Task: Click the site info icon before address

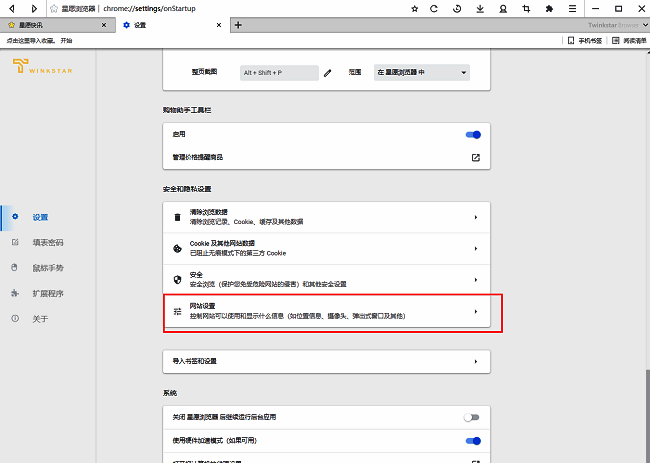Action: [54, 9]
